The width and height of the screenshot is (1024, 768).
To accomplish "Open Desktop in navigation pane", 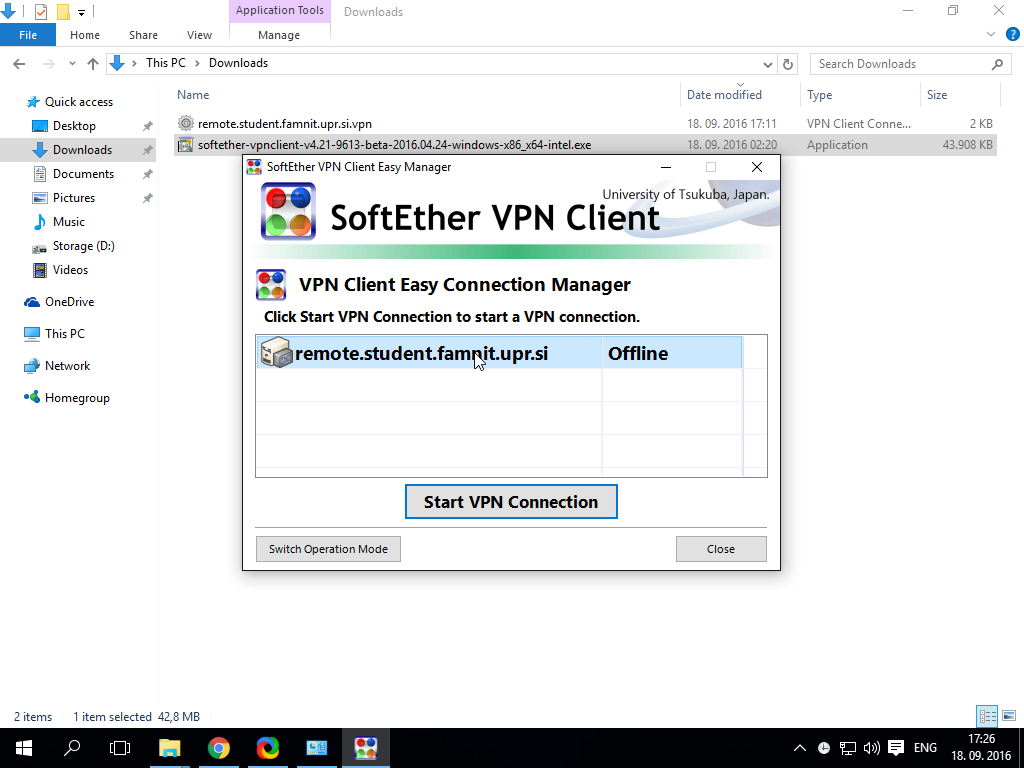I will [74, 126].
